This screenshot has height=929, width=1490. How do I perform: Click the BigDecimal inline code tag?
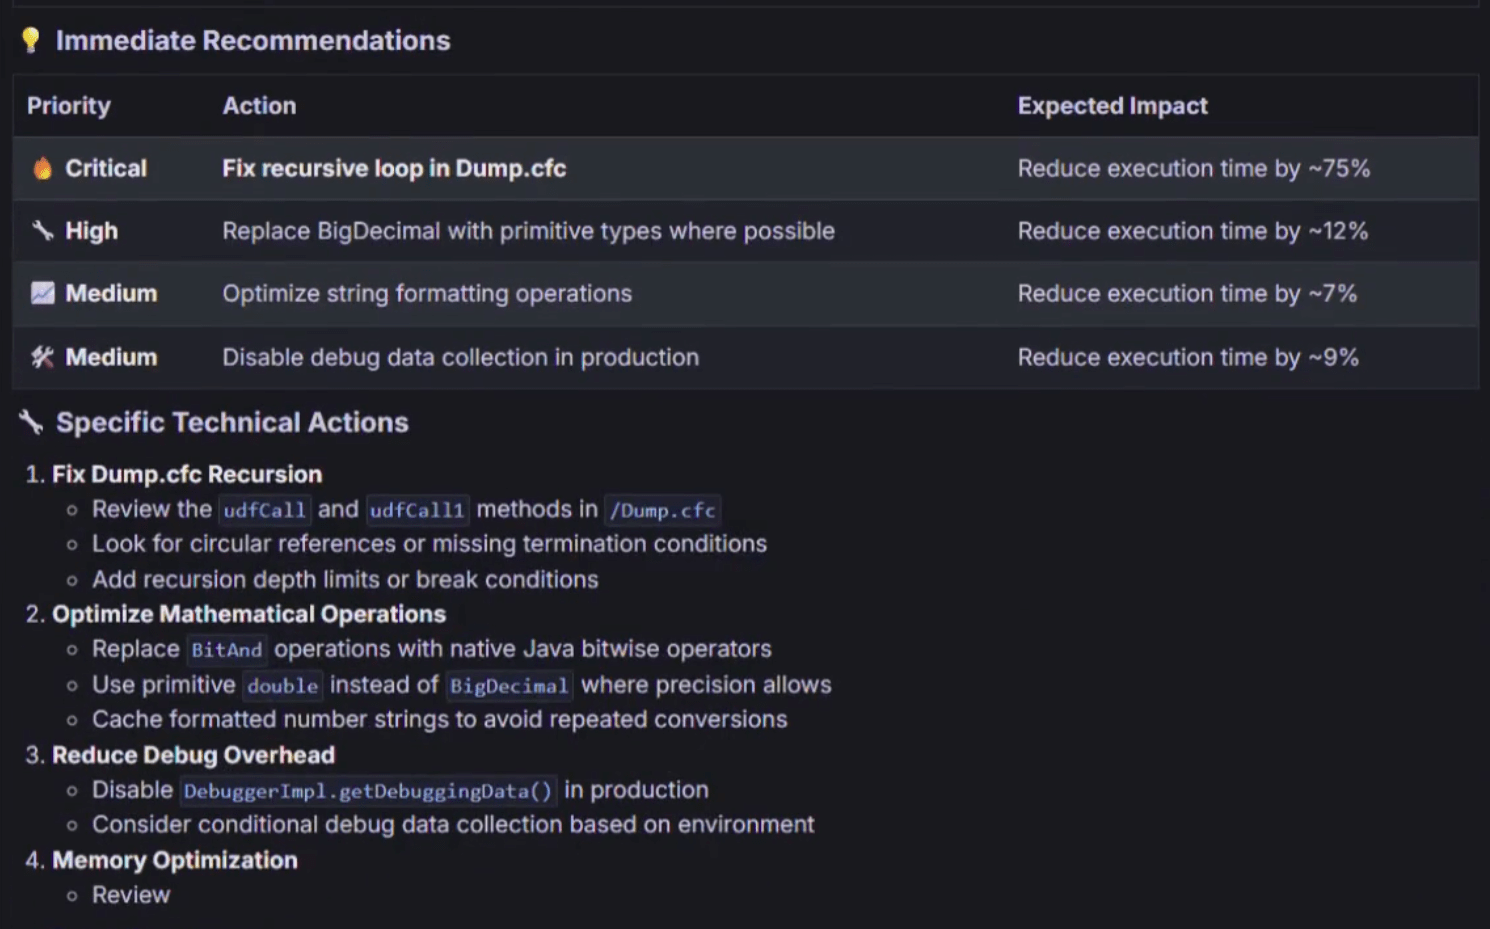click(x=508, y=686)
